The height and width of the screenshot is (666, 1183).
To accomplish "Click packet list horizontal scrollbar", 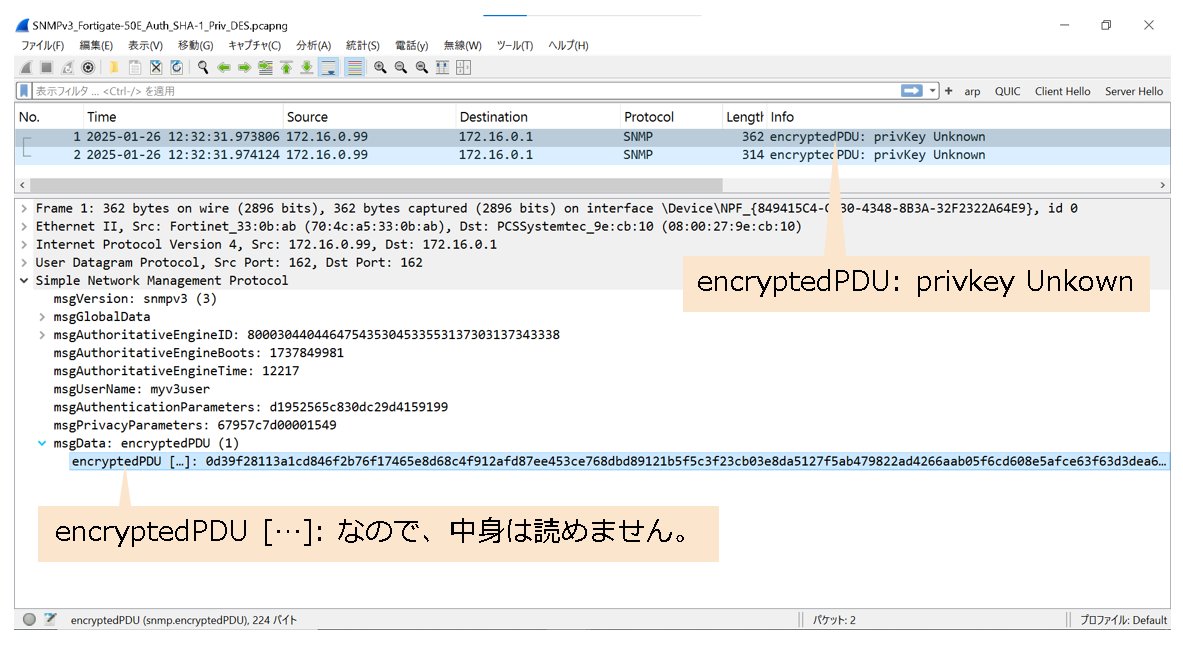I will (x=376, y=185).
